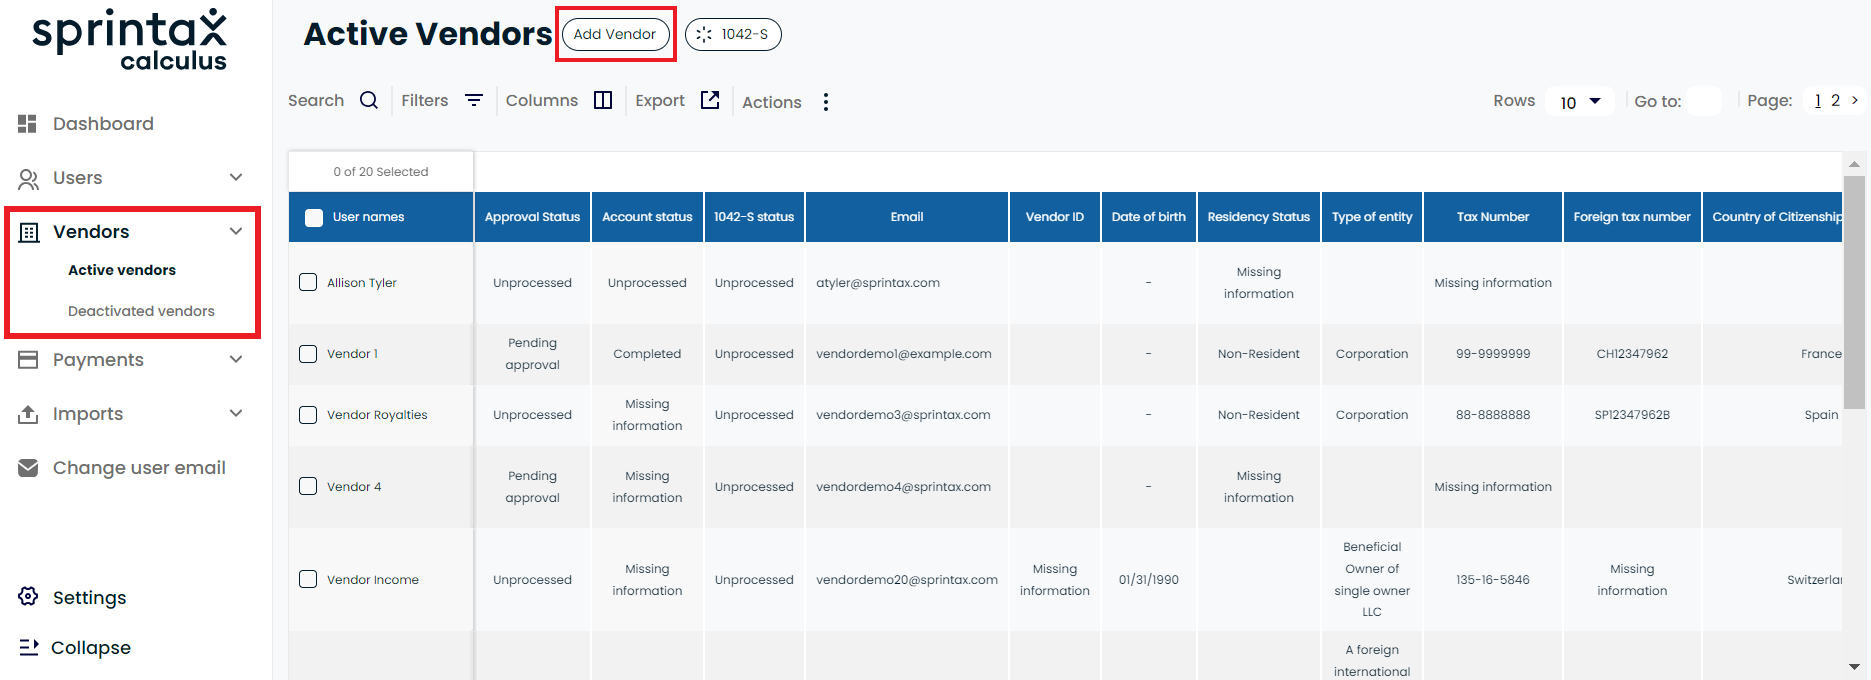Click the Users people icon

(x=28, y=179)
